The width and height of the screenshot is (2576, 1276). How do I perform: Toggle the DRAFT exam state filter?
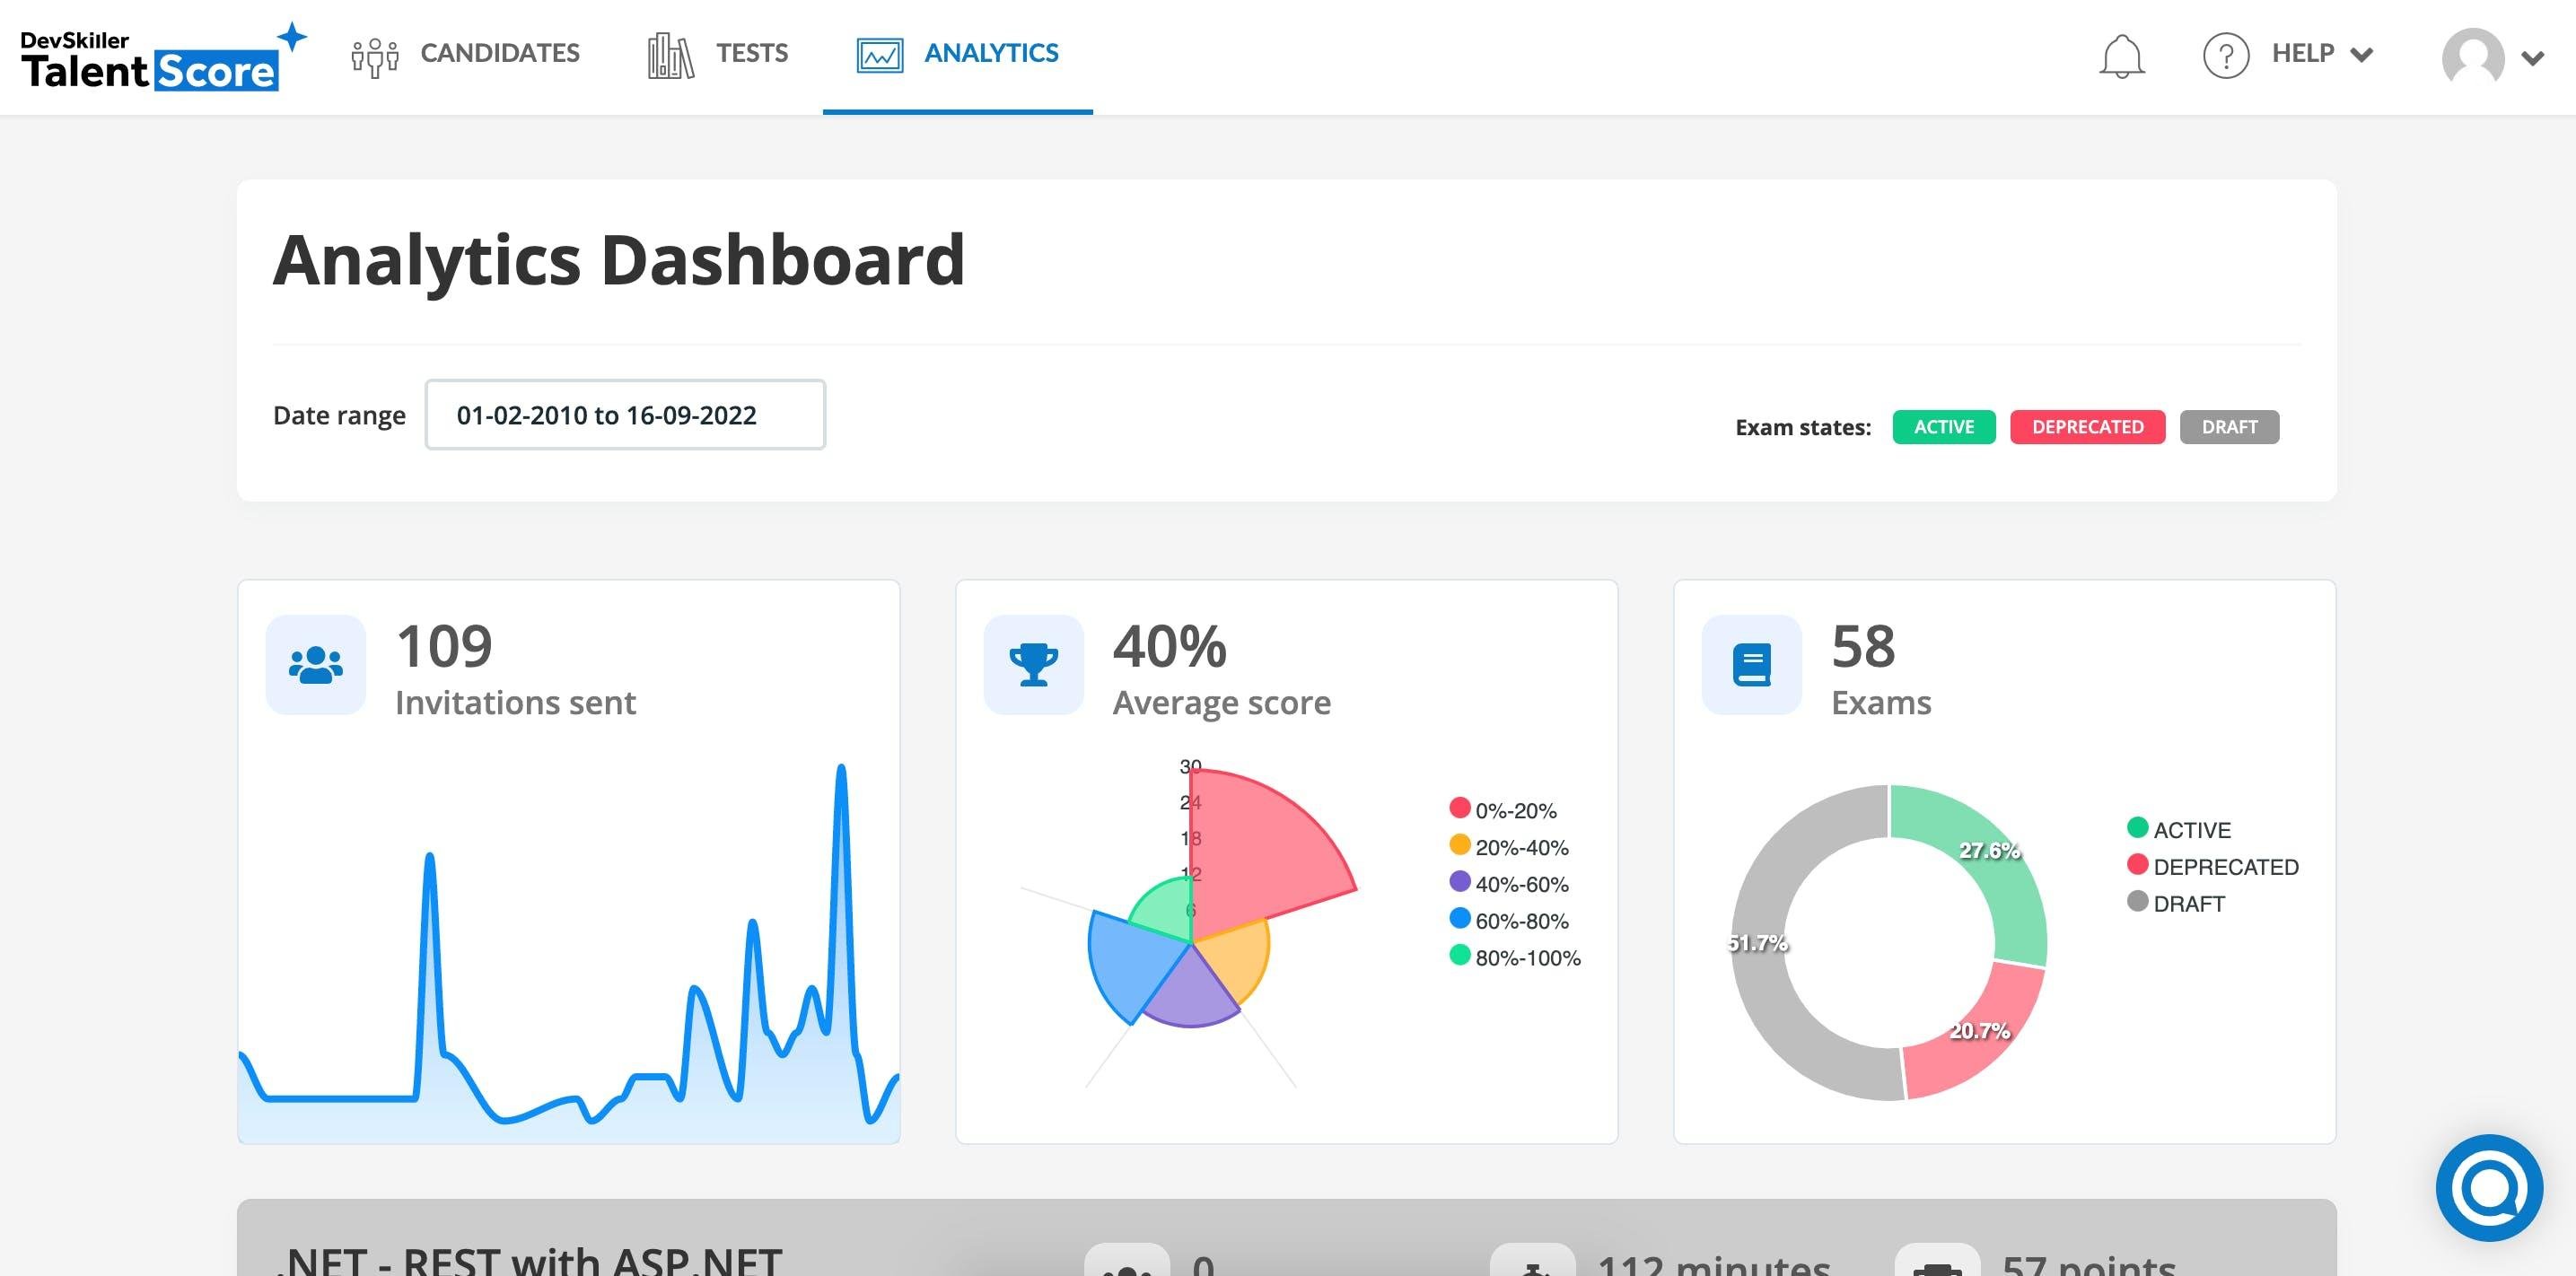point(2229,427)
